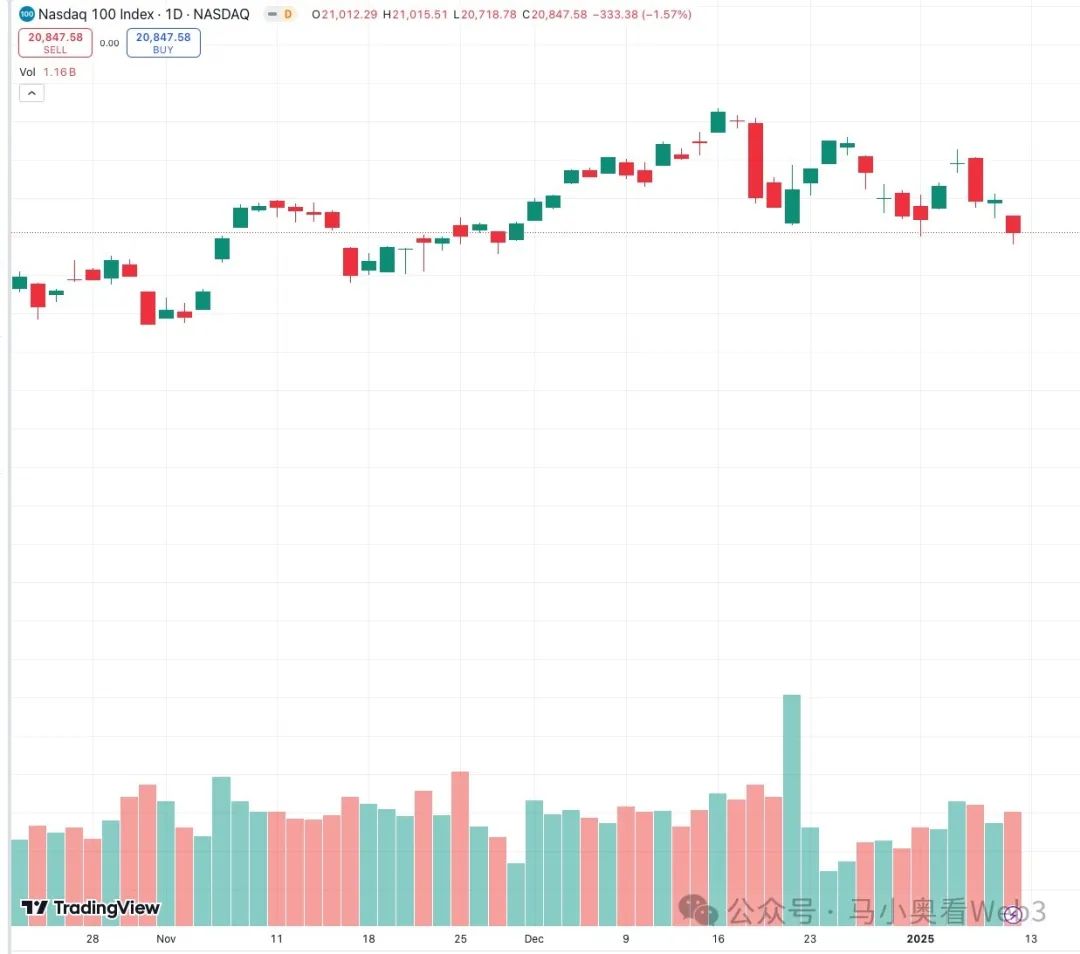Click the close price C20,847.58 readout
The image size is (1080, 954).
coord(554,14)
